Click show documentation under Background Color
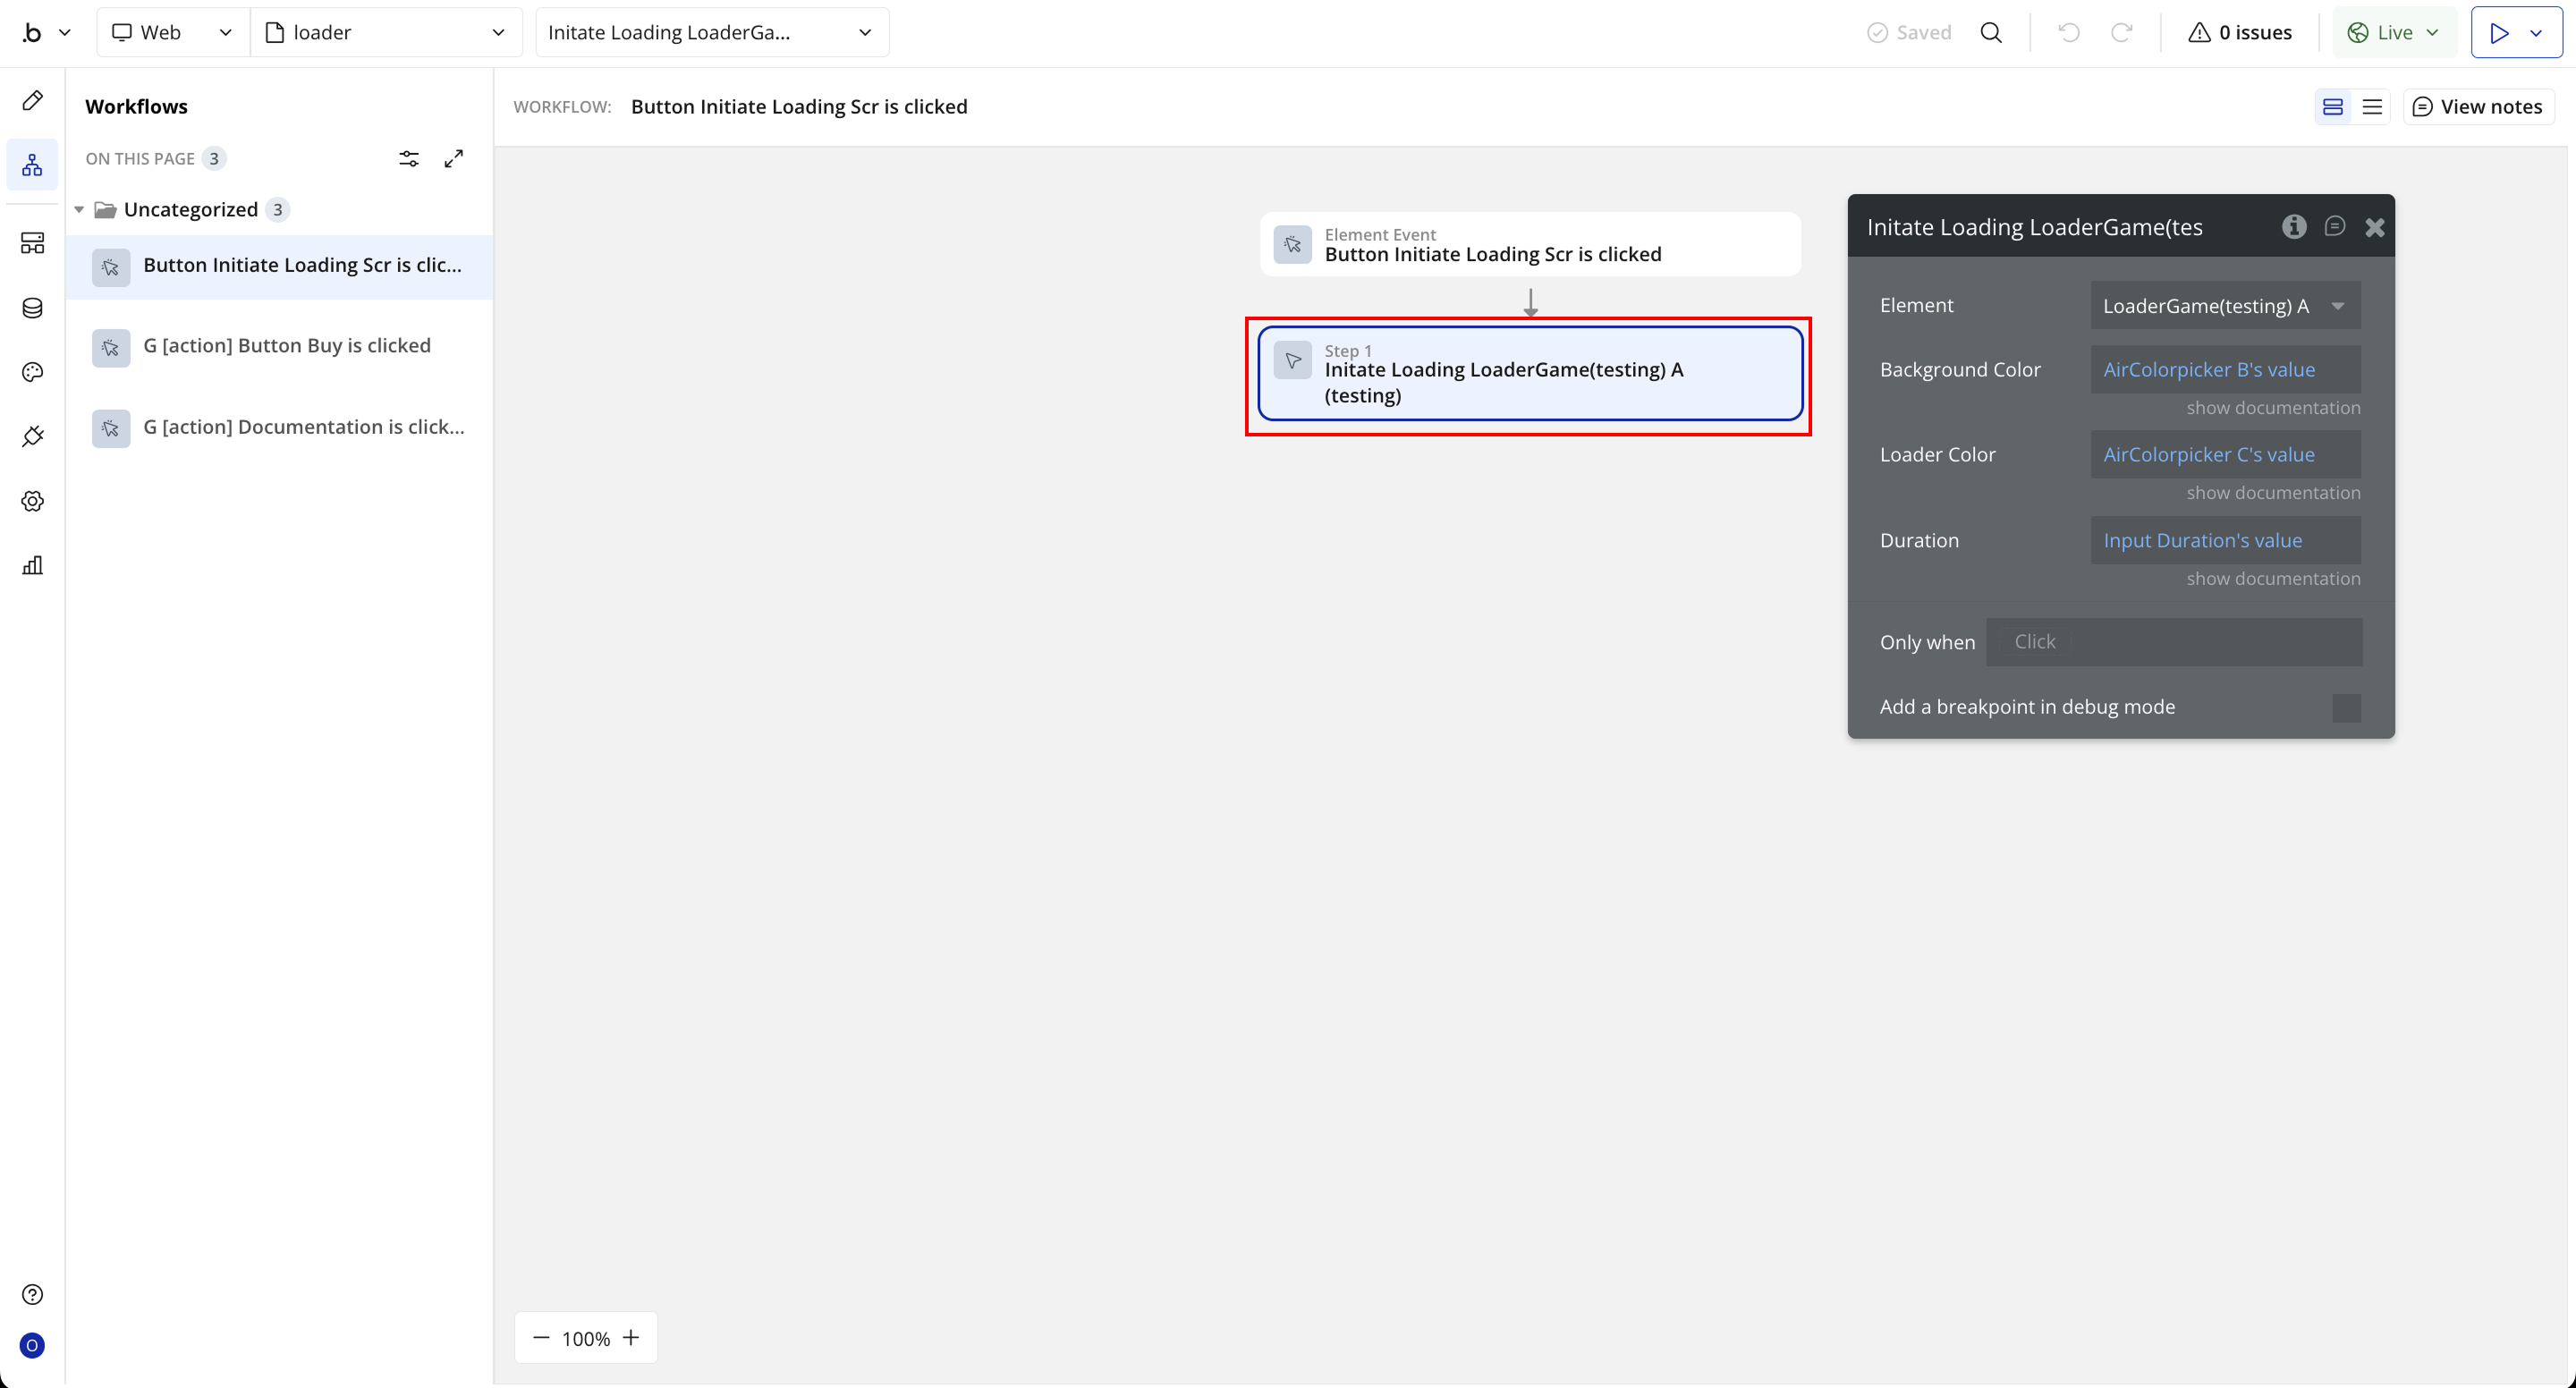 (2272, 408)
